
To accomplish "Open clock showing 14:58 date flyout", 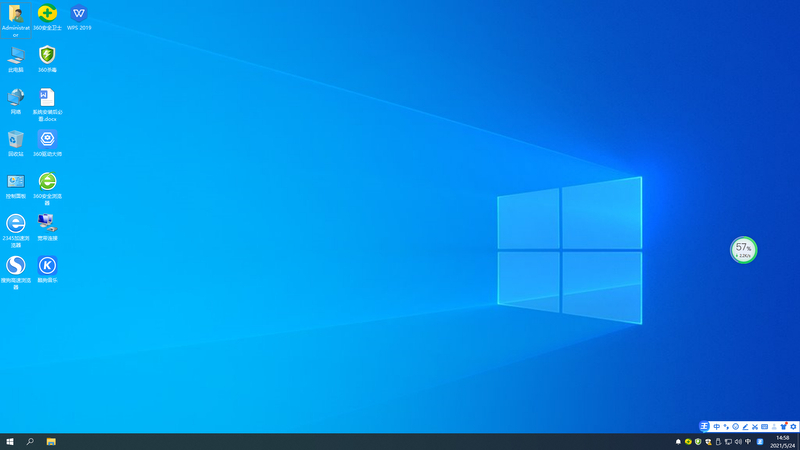I will click(x=783, y=442).
